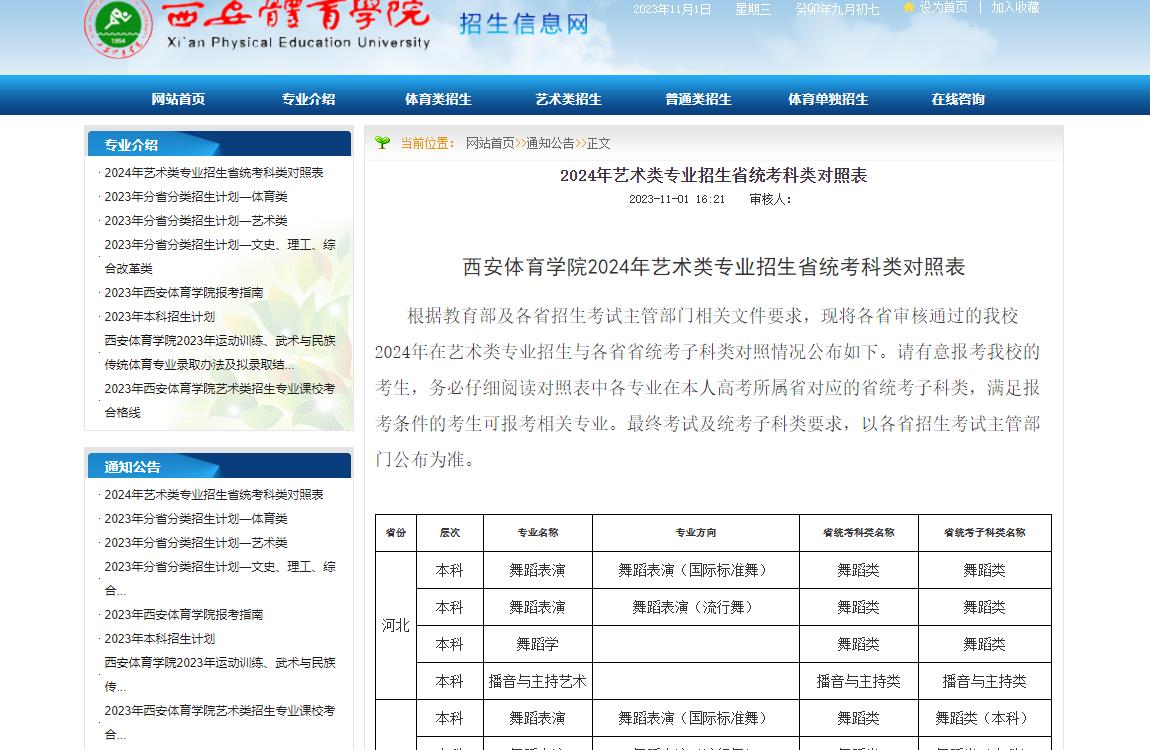The image size is (1150, 750).
Task: Click the 审核人 label
Action: (x=770, y=199)
